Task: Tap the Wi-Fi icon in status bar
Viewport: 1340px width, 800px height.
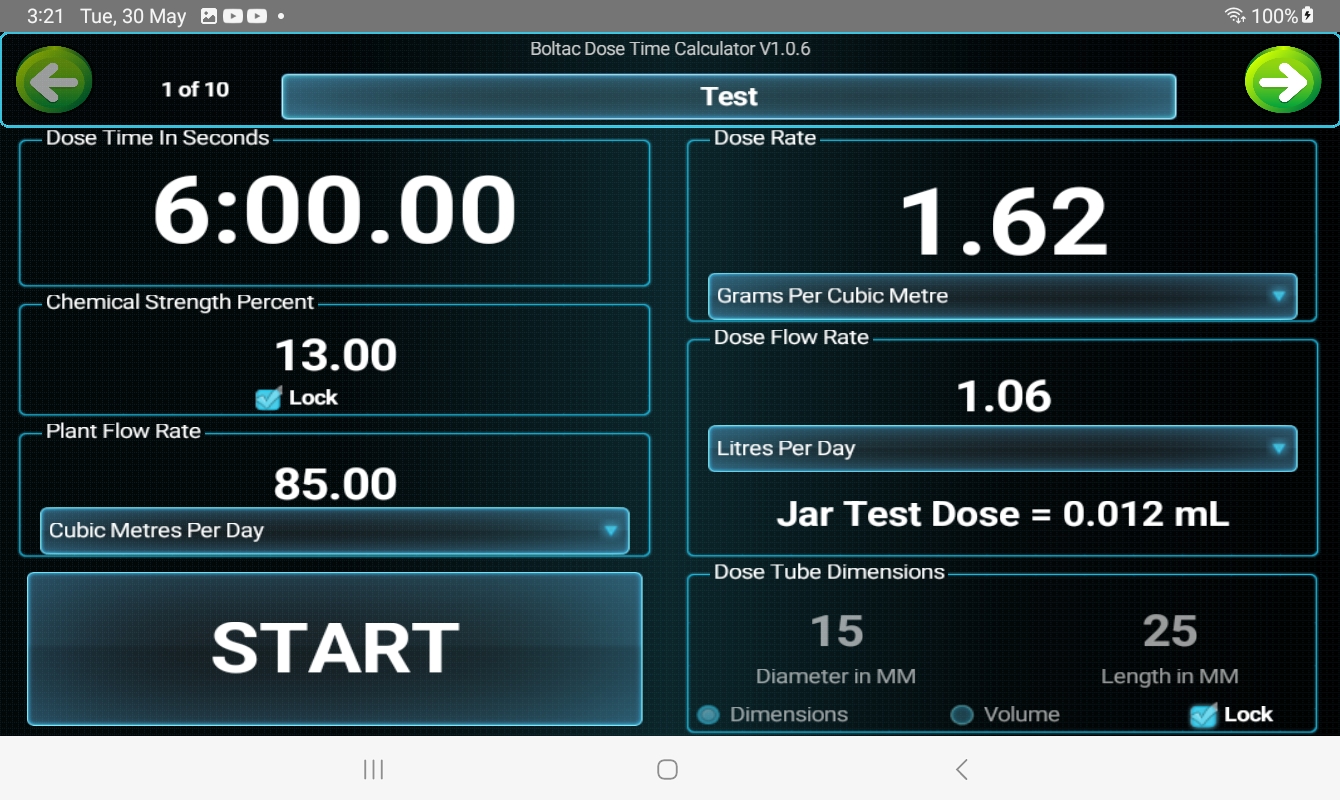Action: pos(1235,15)
